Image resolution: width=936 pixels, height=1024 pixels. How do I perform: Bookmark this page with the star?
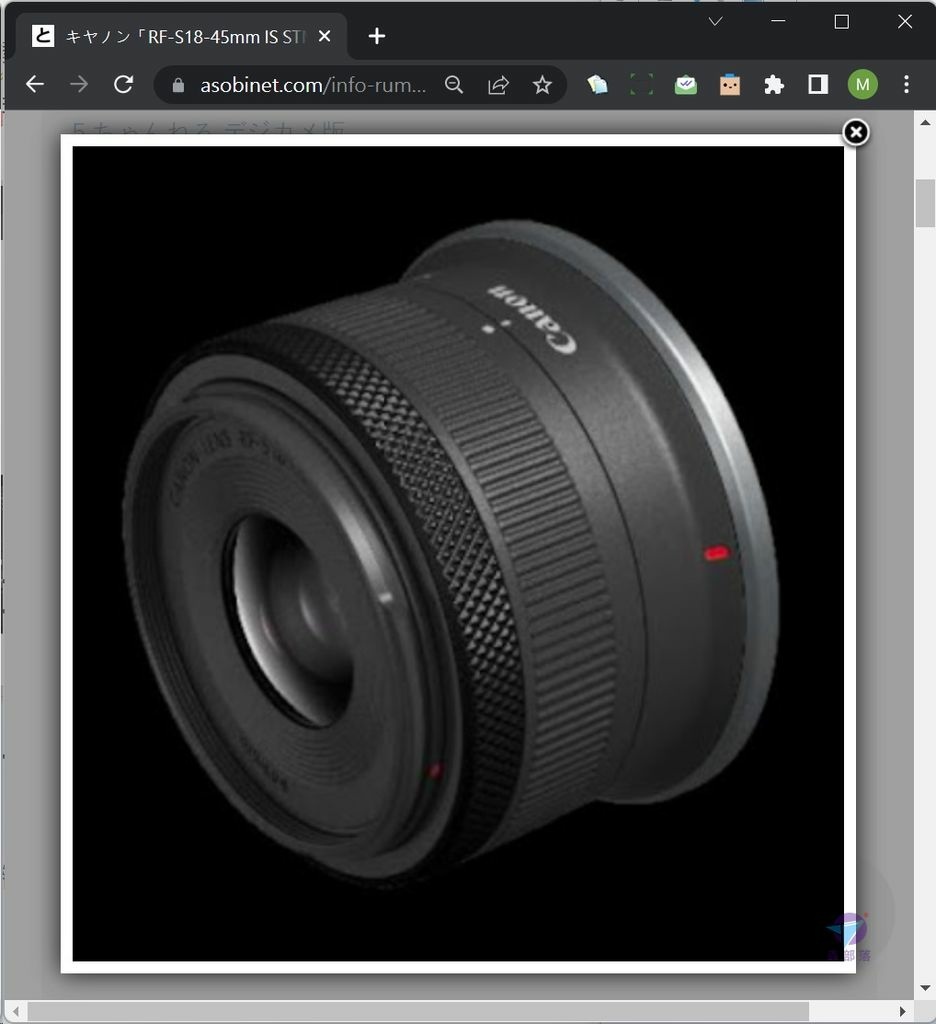coord(542,84)
